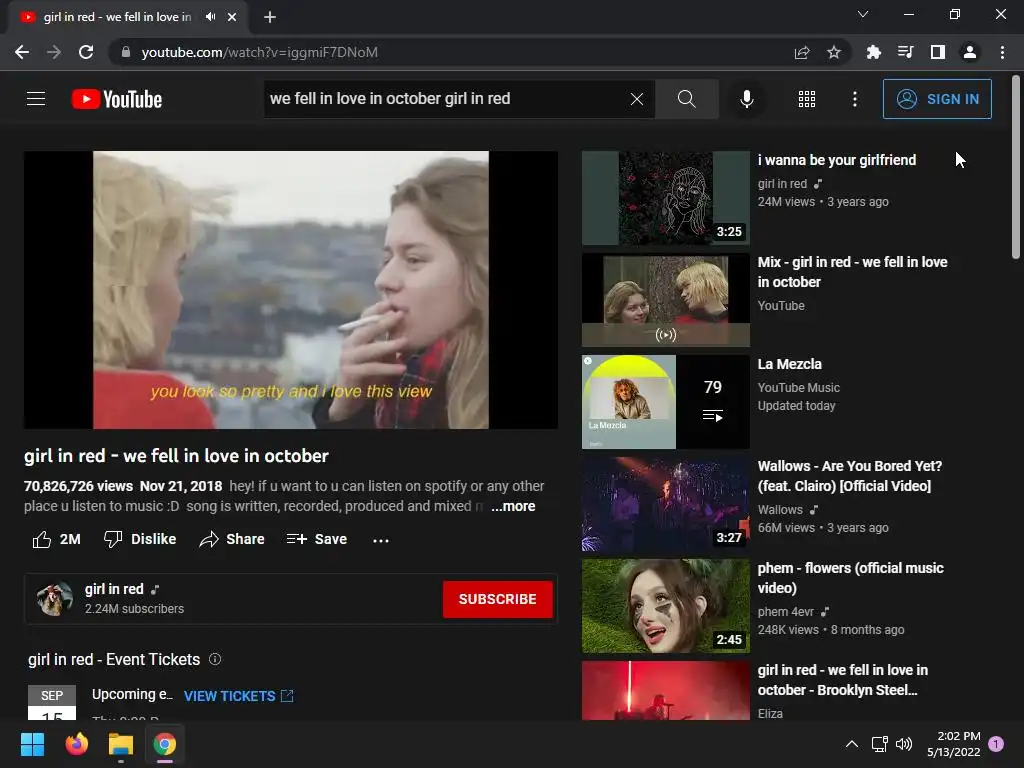Open Chrome extensions puzzle icon

click(x=873, y=52)
